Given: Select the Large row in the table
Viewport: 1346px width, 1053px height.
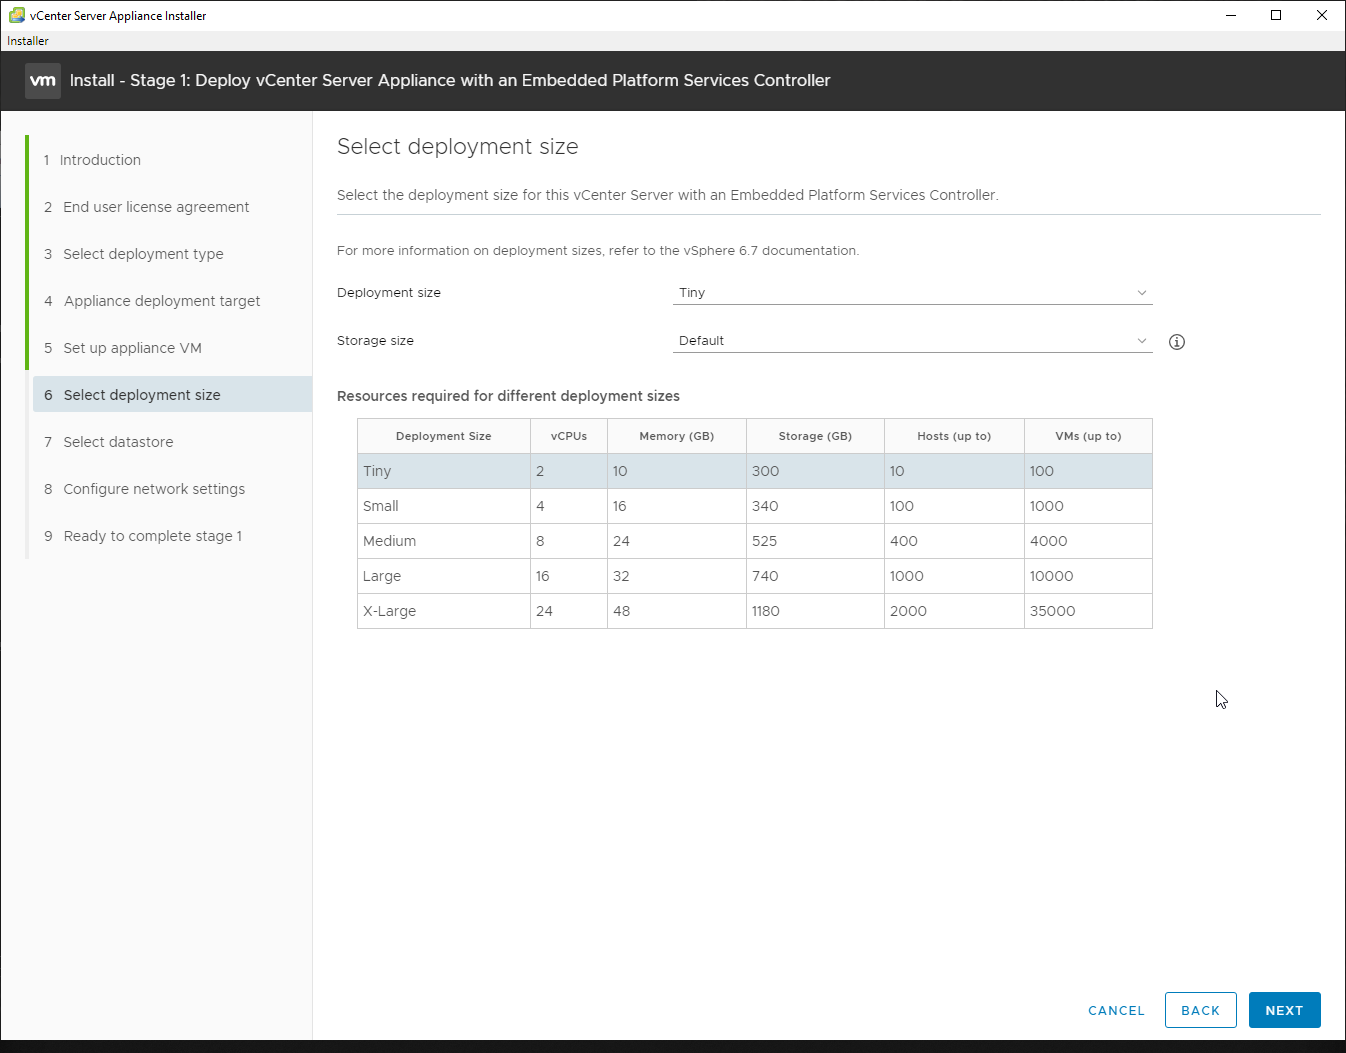Looking at the screenshot, I should 755,576.
